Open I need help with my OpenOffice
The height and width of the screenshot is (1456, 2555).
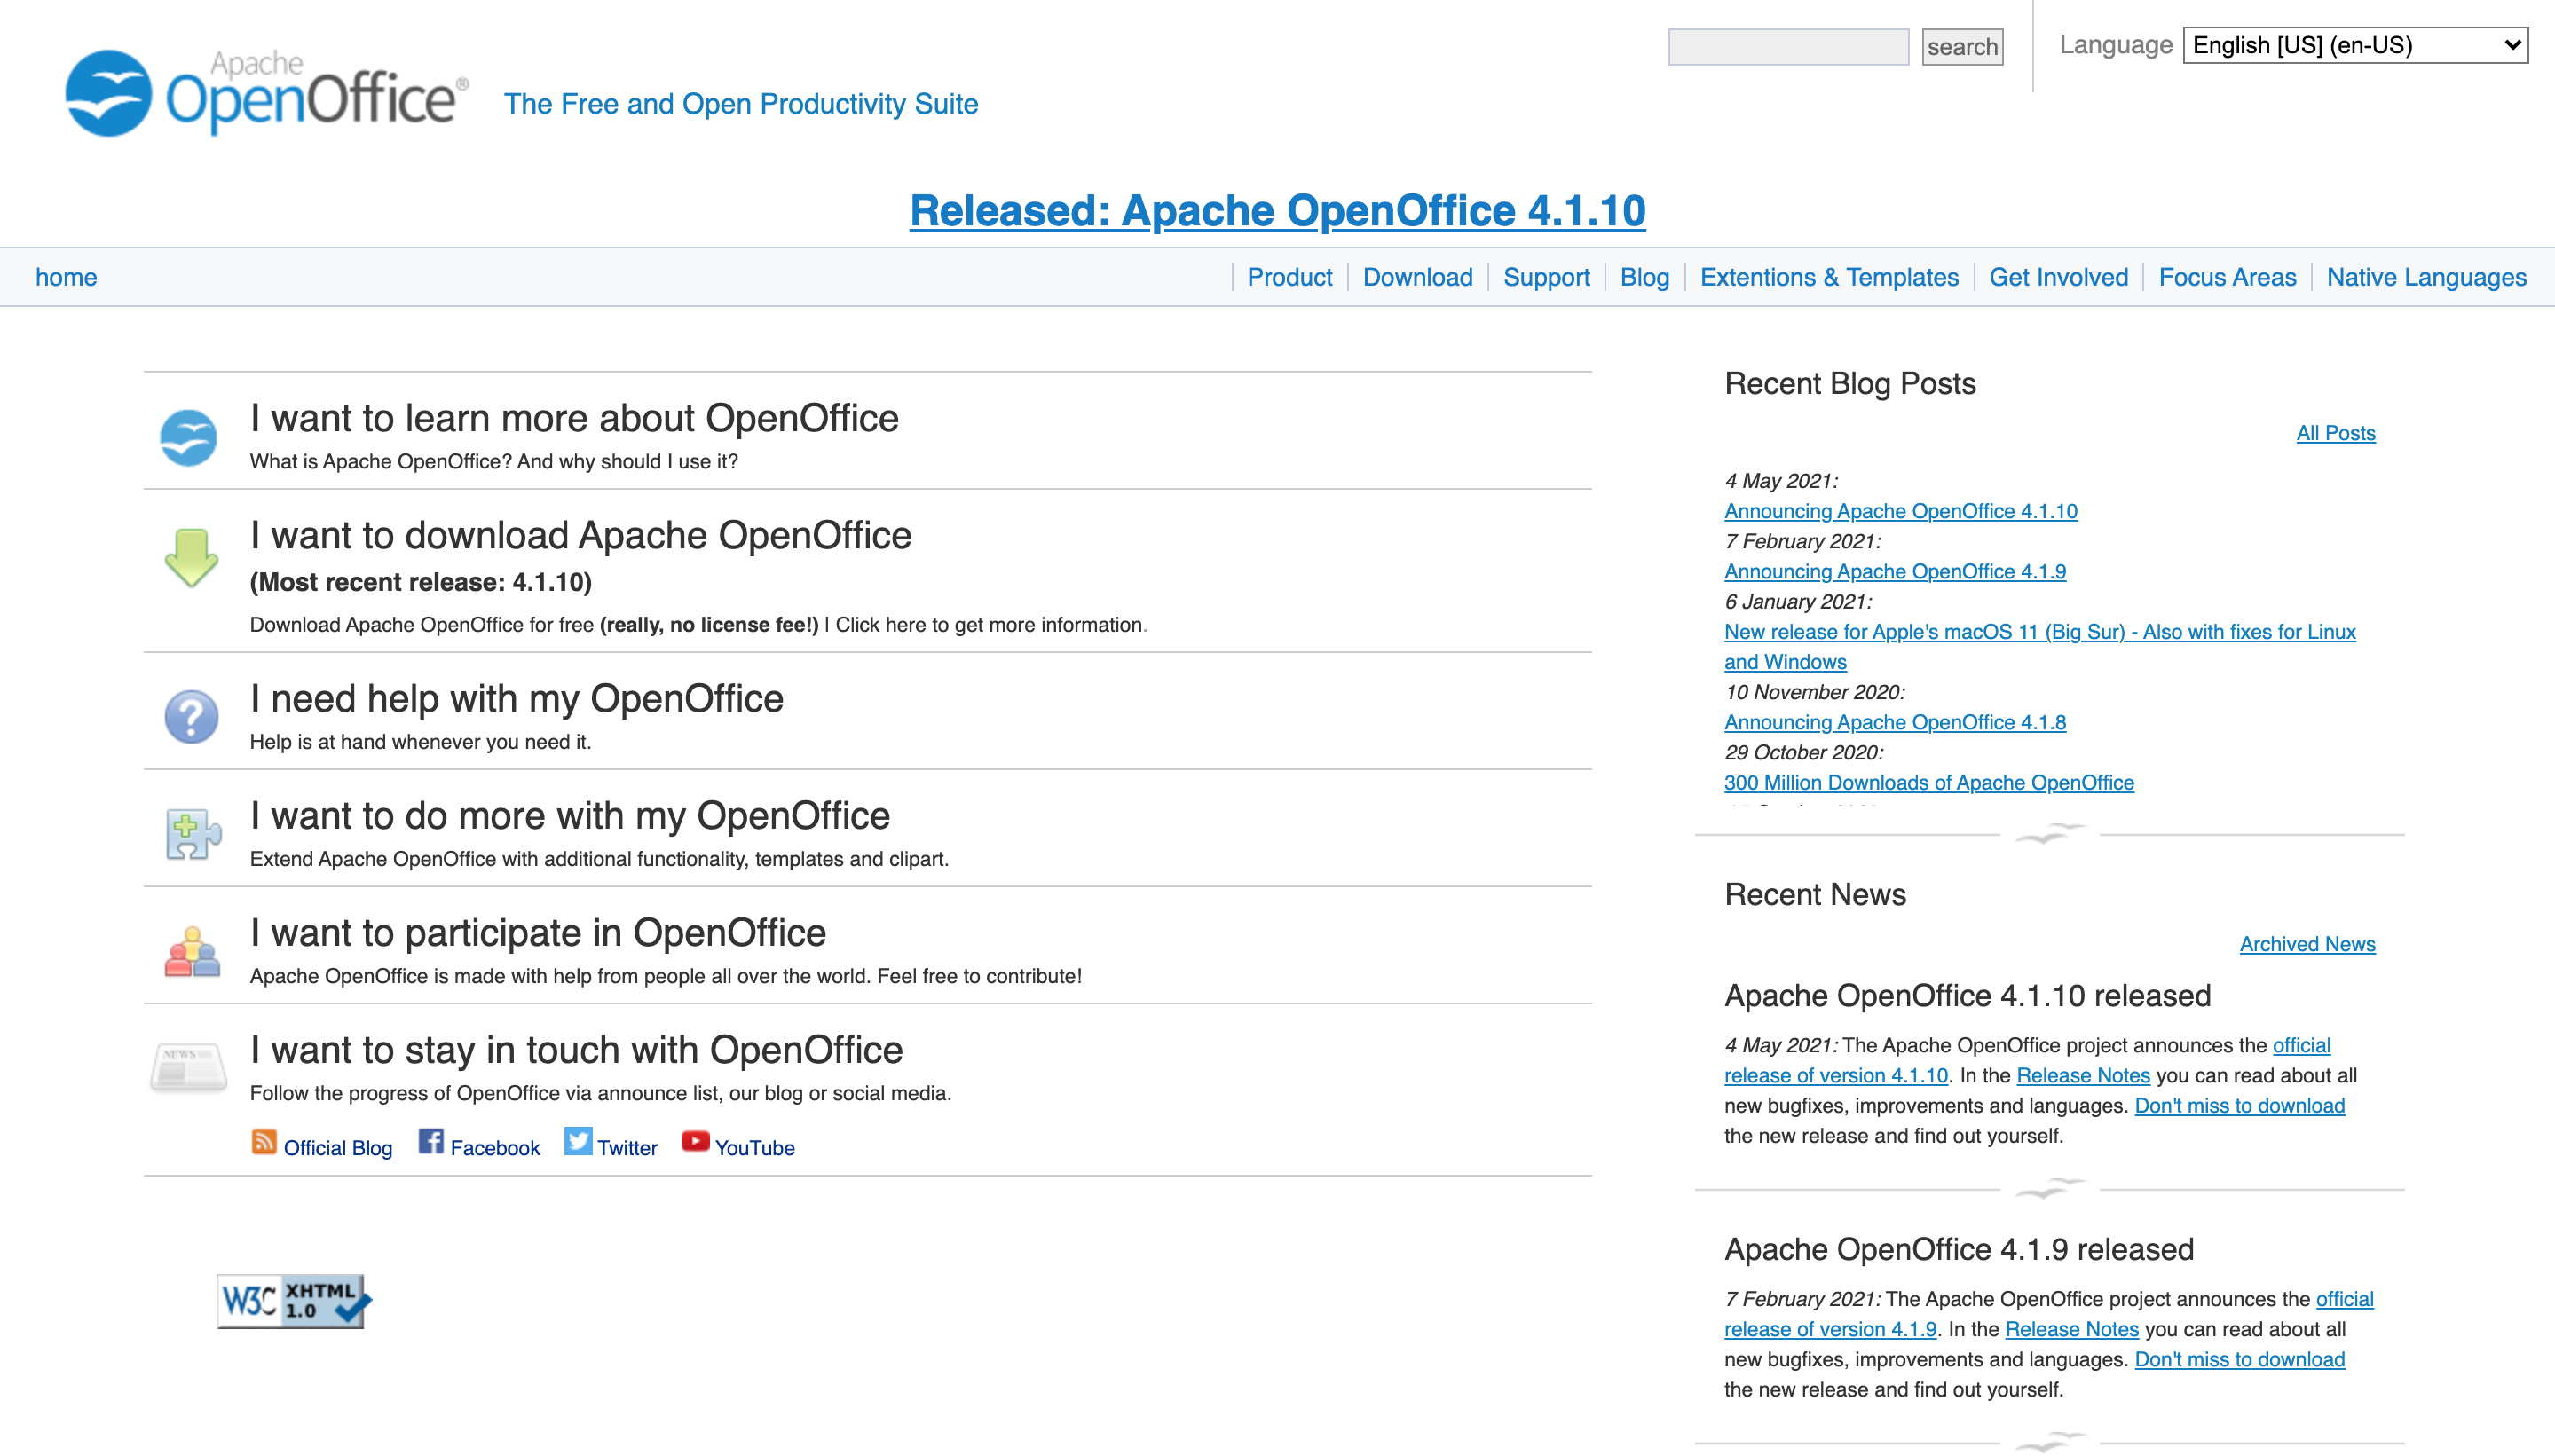click(517, 698)
